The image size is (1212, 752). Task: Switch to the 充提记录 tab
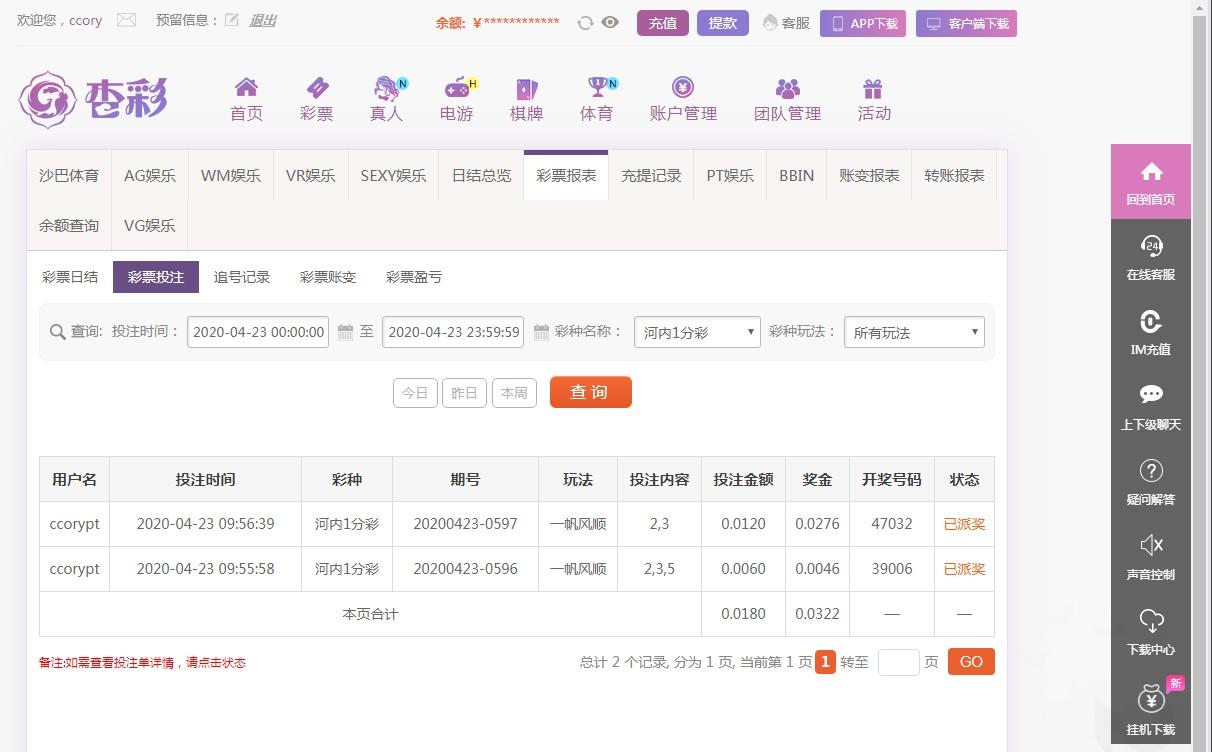point(651,175)
